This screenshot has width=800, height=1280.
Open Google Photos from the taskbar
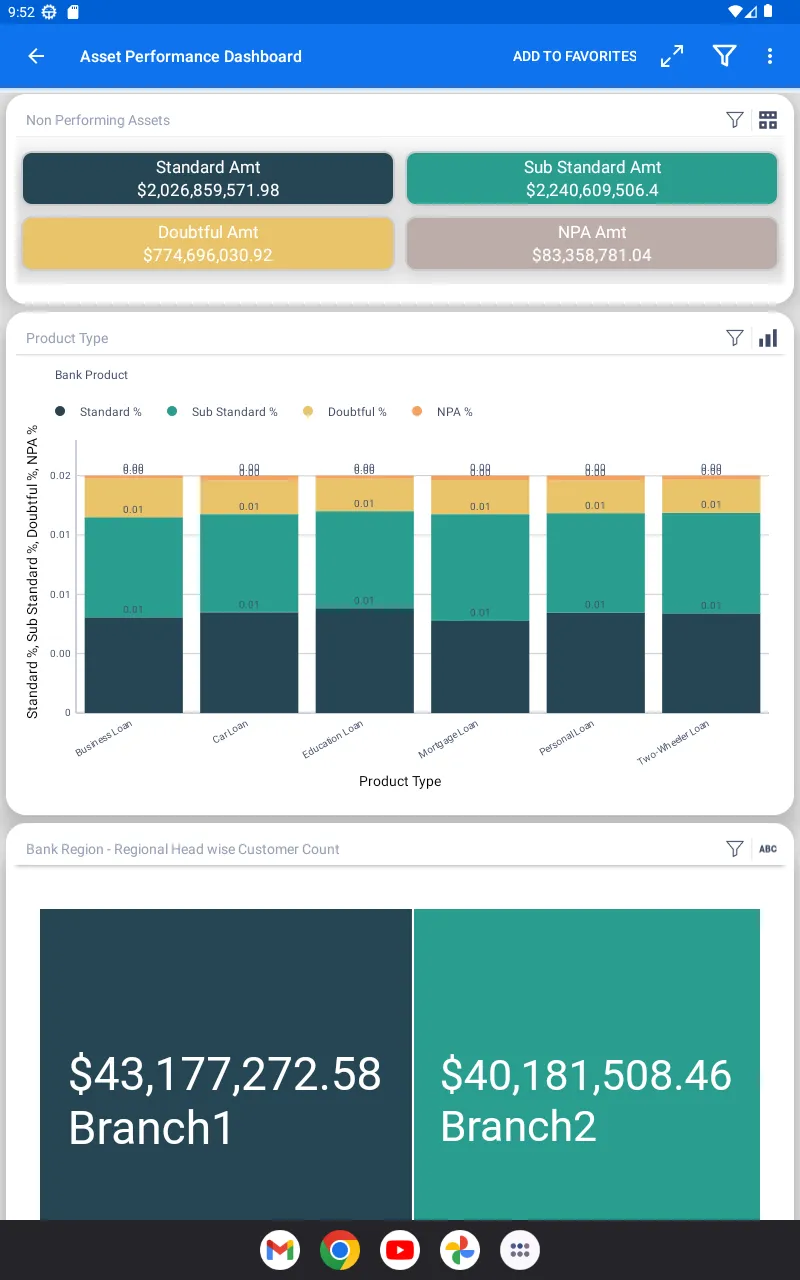click(x=460, y=1250)
